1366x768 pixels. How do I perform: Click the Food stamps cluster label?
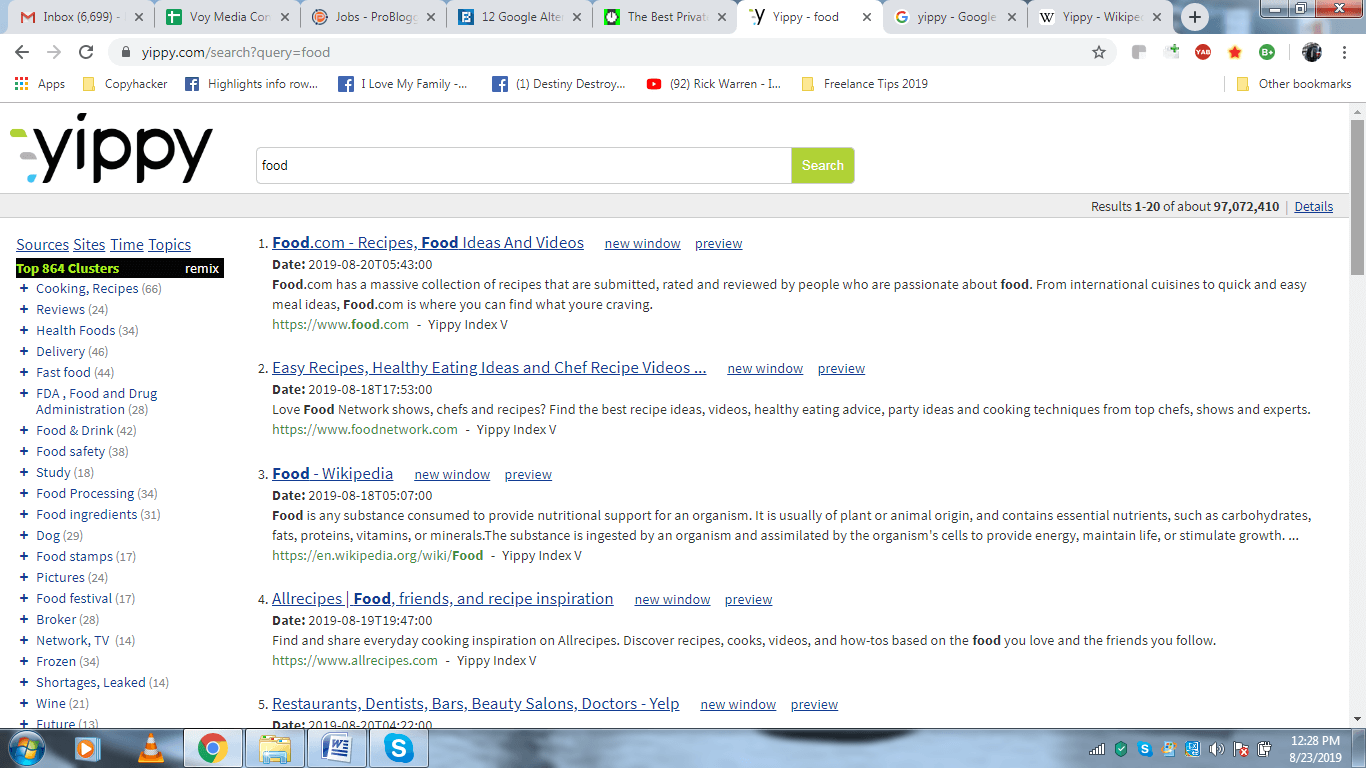(74, 557)
